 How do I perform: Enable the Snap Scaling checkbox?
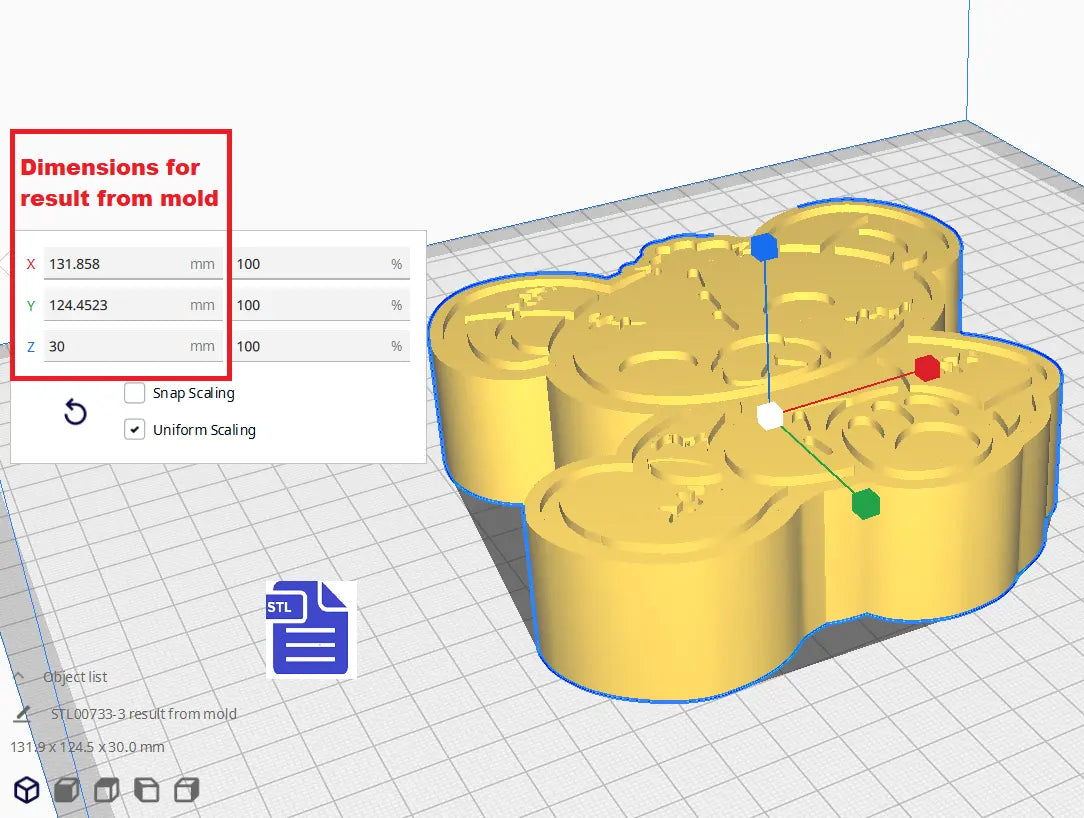(x=134, y=393)
